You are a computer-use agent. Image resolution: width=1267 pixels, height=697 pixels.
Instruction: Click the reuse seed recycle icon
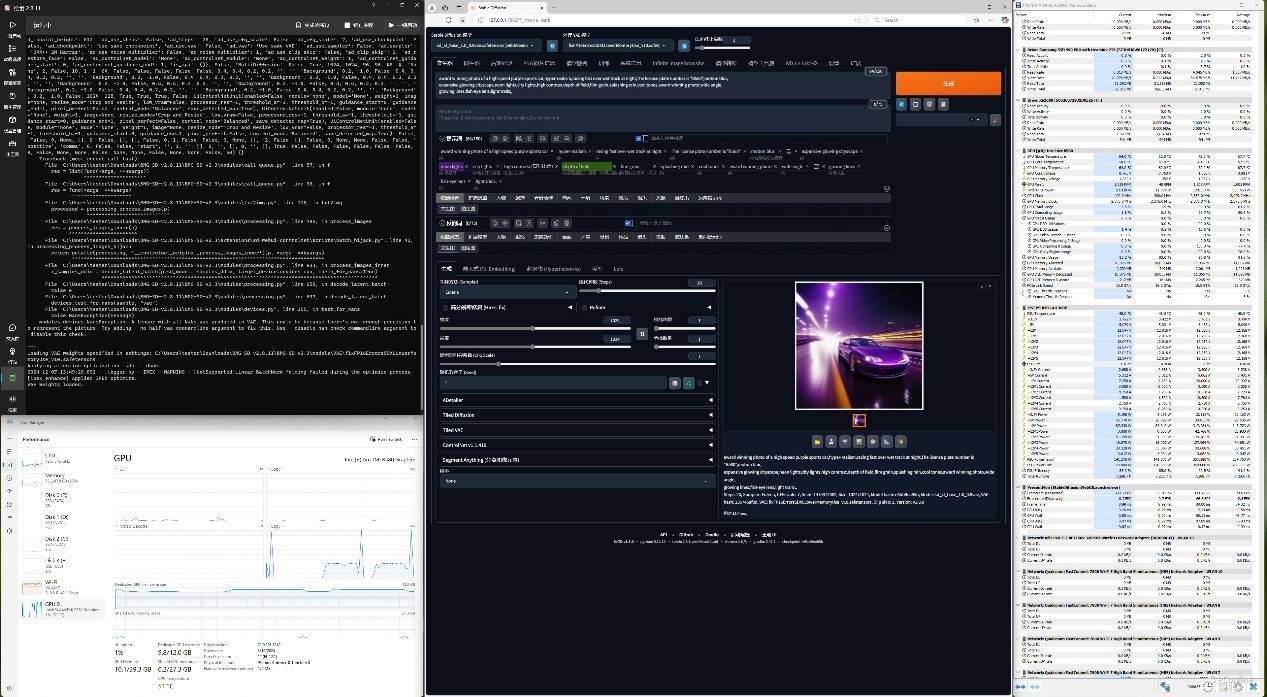689,382
